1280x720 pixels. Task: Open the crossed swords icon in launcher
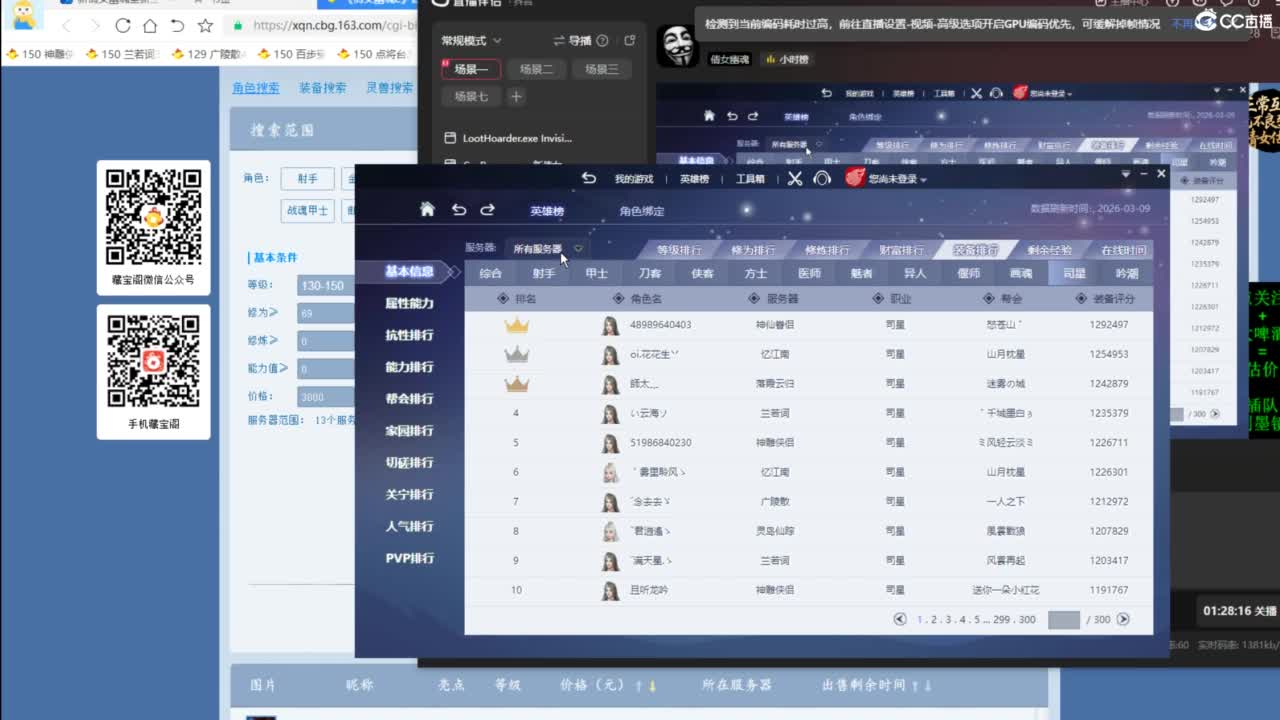[x=795, y=178]
